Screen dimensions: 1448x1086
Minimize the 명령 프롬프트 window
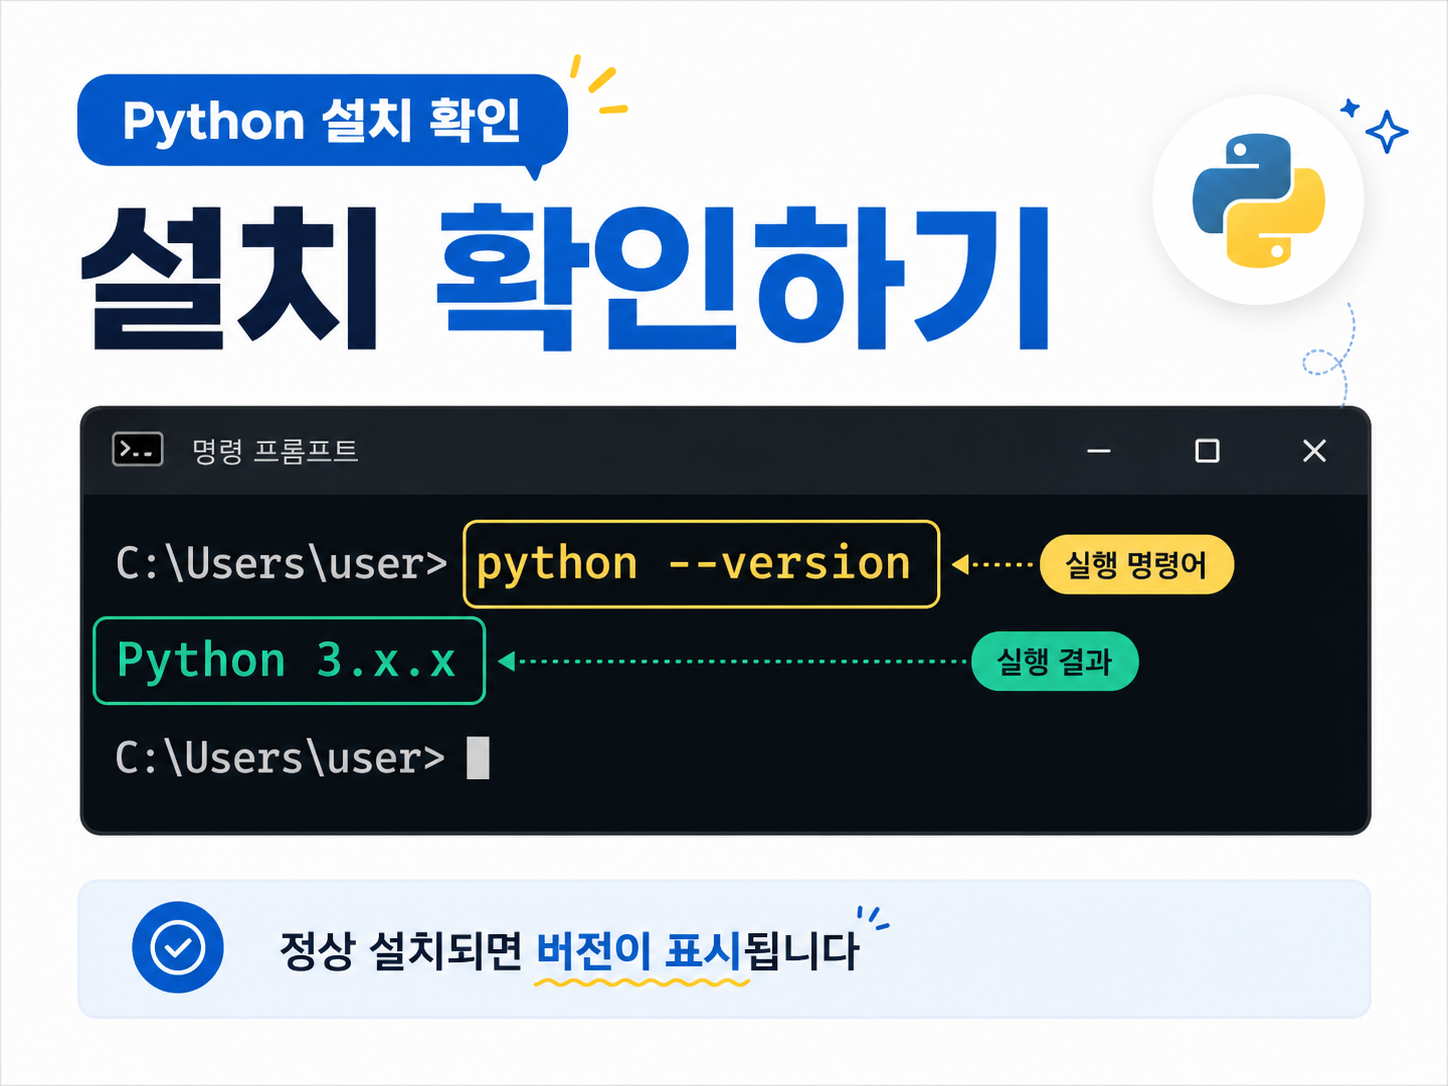(x=1099, y=451)
